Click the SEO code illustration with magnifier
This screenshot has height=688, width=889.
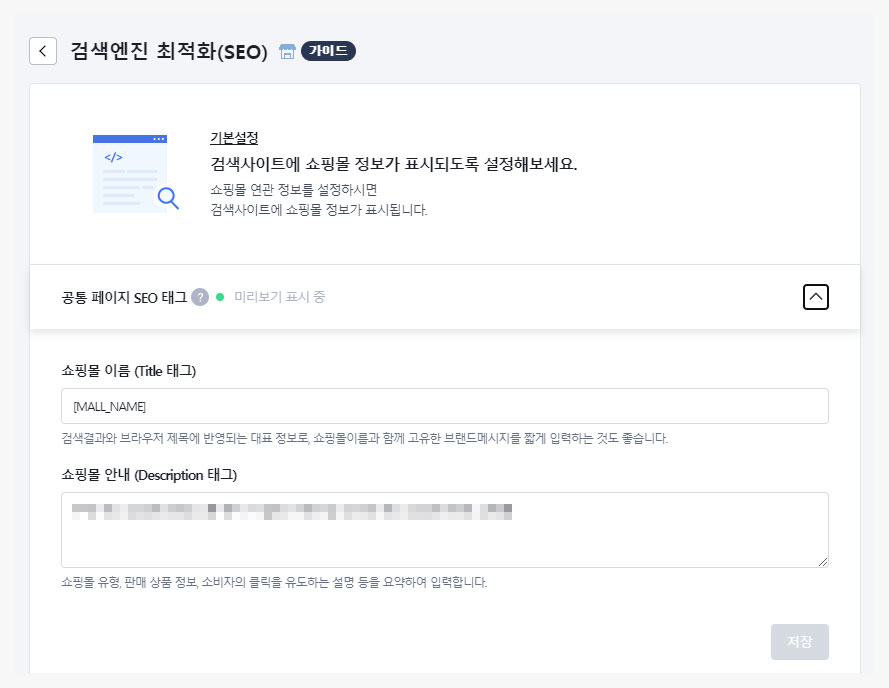pyautogui.click(x=135, y=173)
